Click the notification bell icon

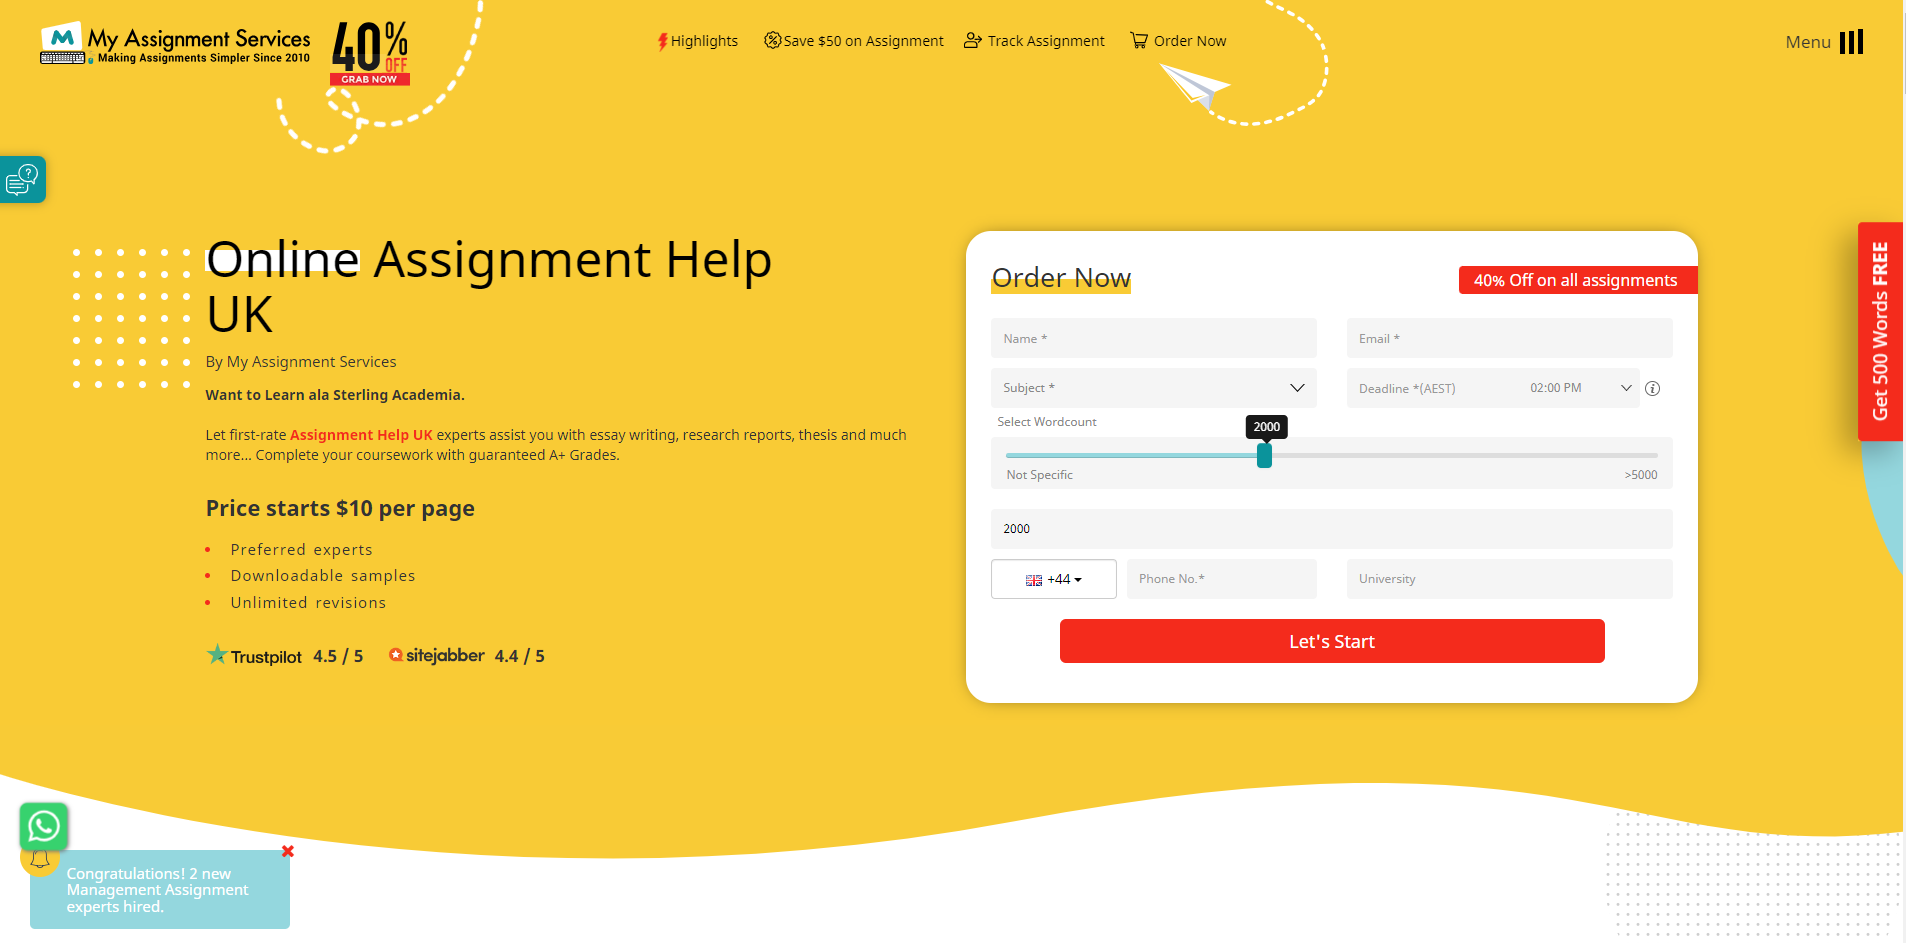pos(40,859)
